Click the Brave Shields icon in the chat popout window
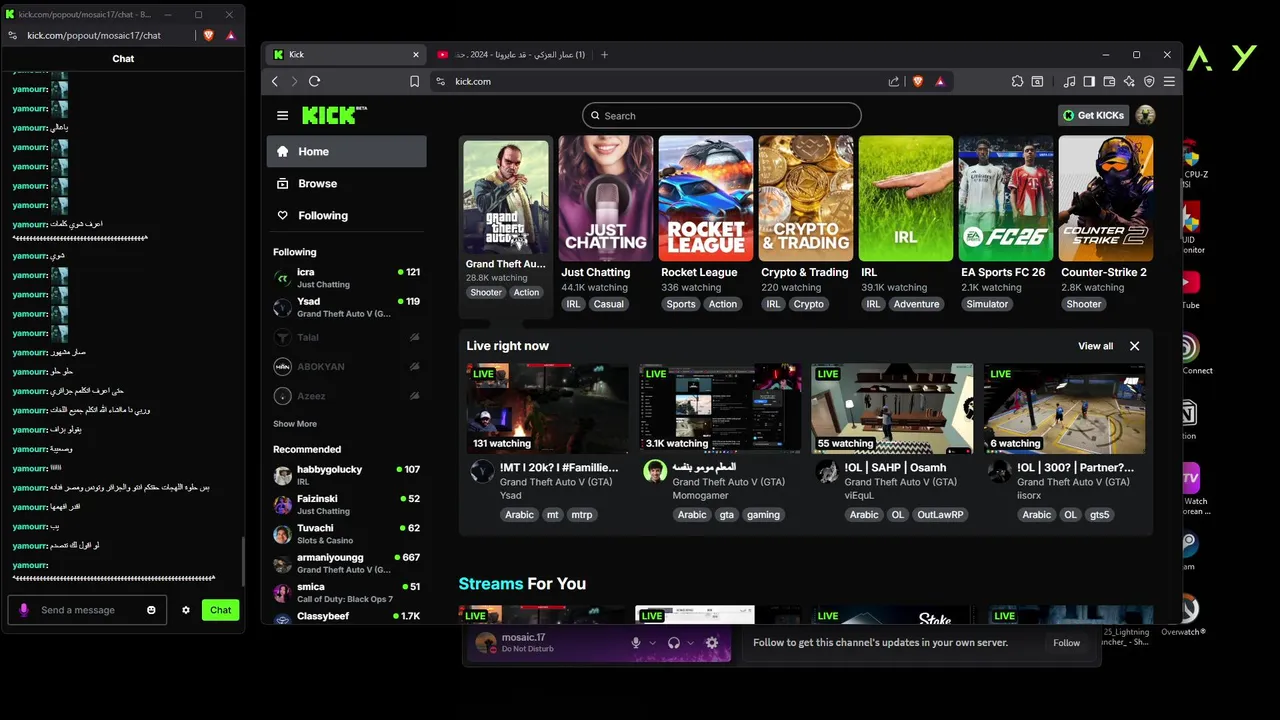Viewport: 1280px width, 720px height. coord(208,35)
